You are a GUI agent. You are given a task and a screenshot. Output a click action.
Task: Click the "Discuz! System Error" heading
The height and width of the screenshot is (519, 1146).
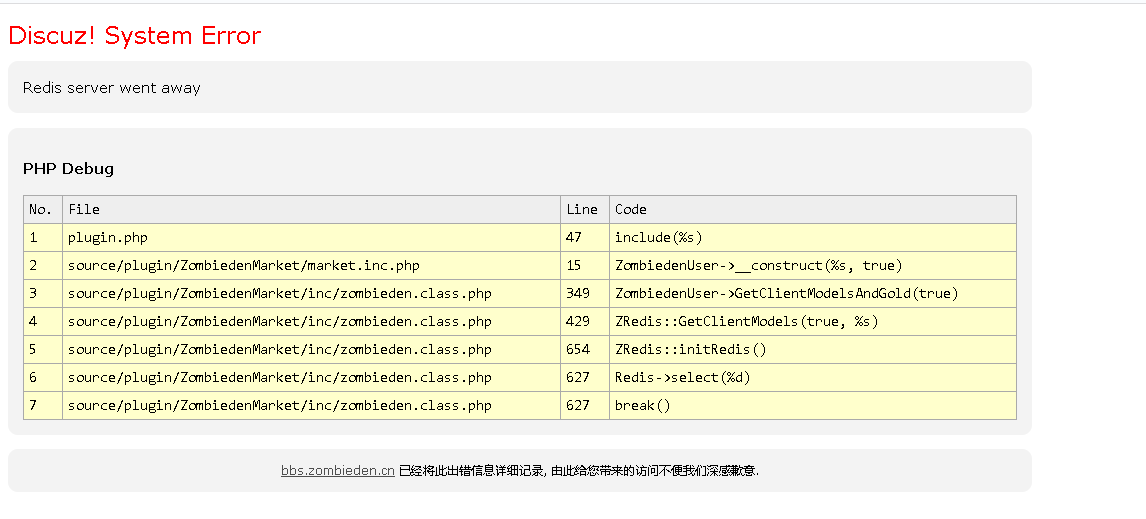click(134, 36)
